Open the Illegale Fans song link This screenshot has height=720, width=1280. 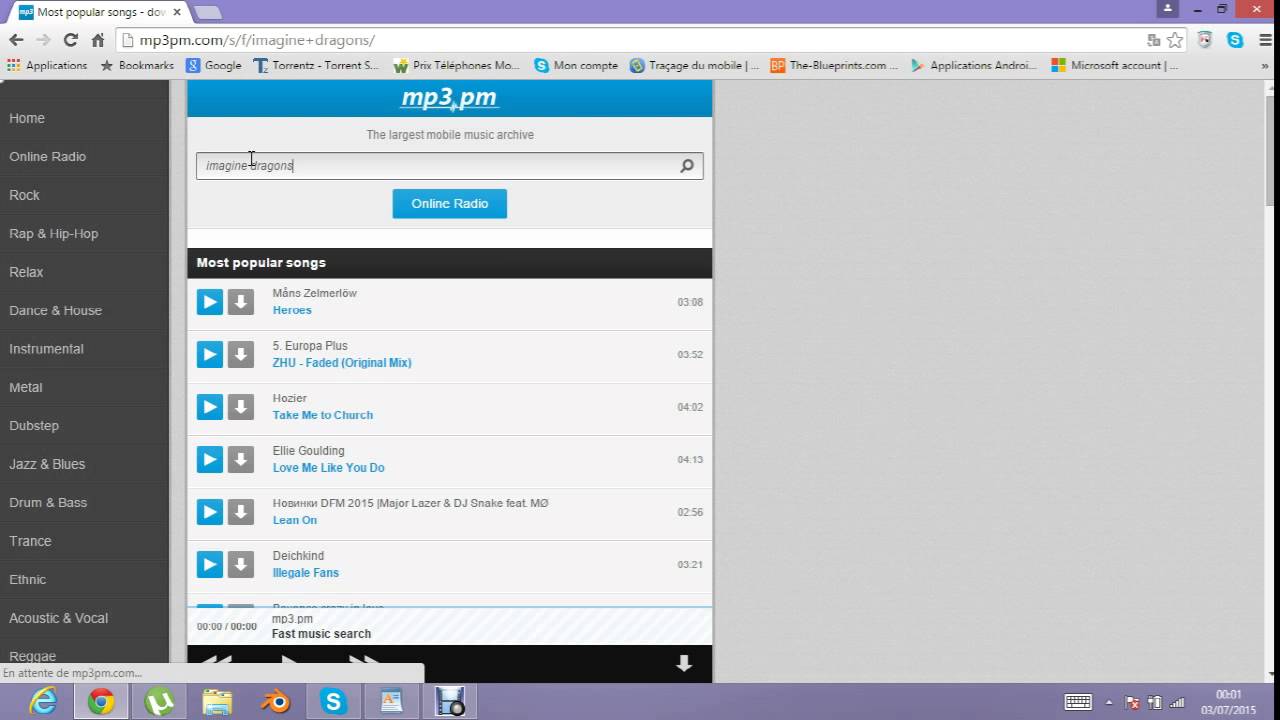[306, 573]
